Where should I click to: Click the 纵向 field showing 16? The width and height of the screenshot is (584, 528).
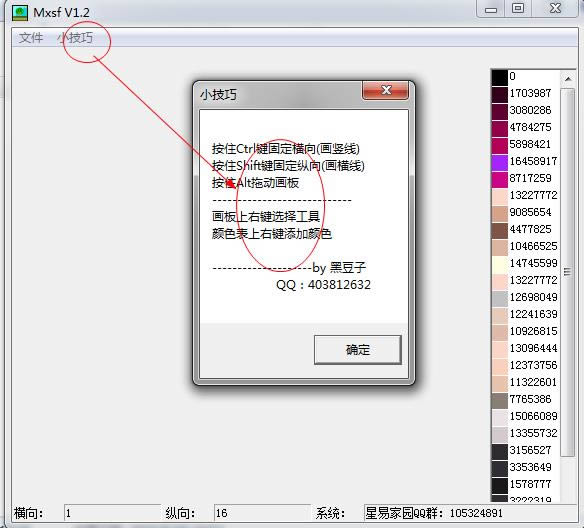pos(262,513)
